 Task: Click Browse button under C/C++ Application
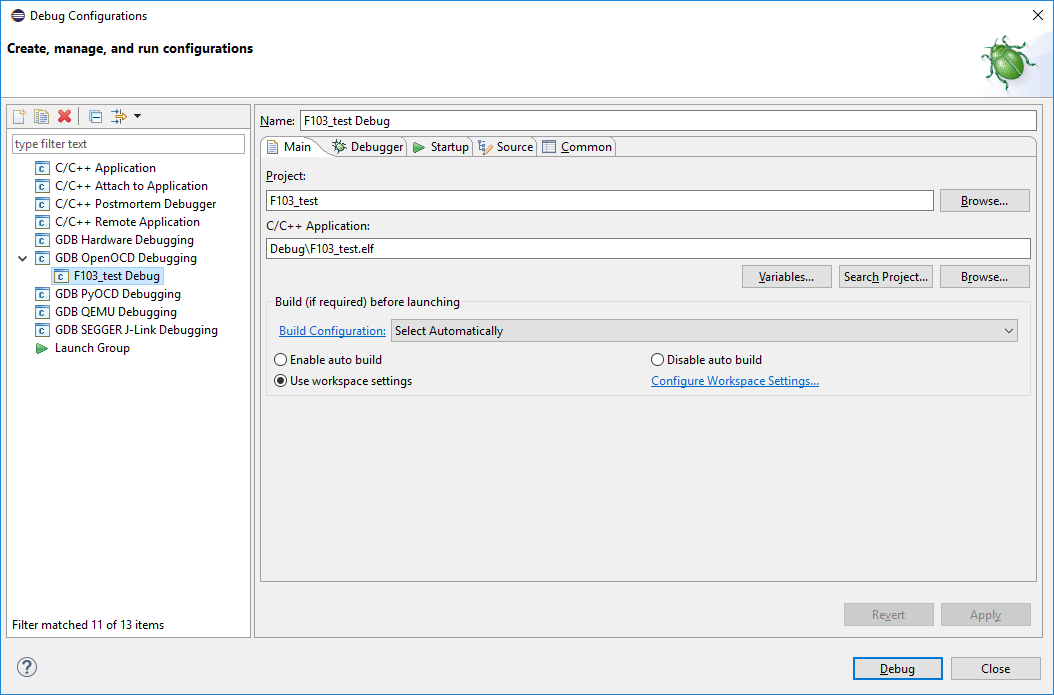[x=985, y=277]
